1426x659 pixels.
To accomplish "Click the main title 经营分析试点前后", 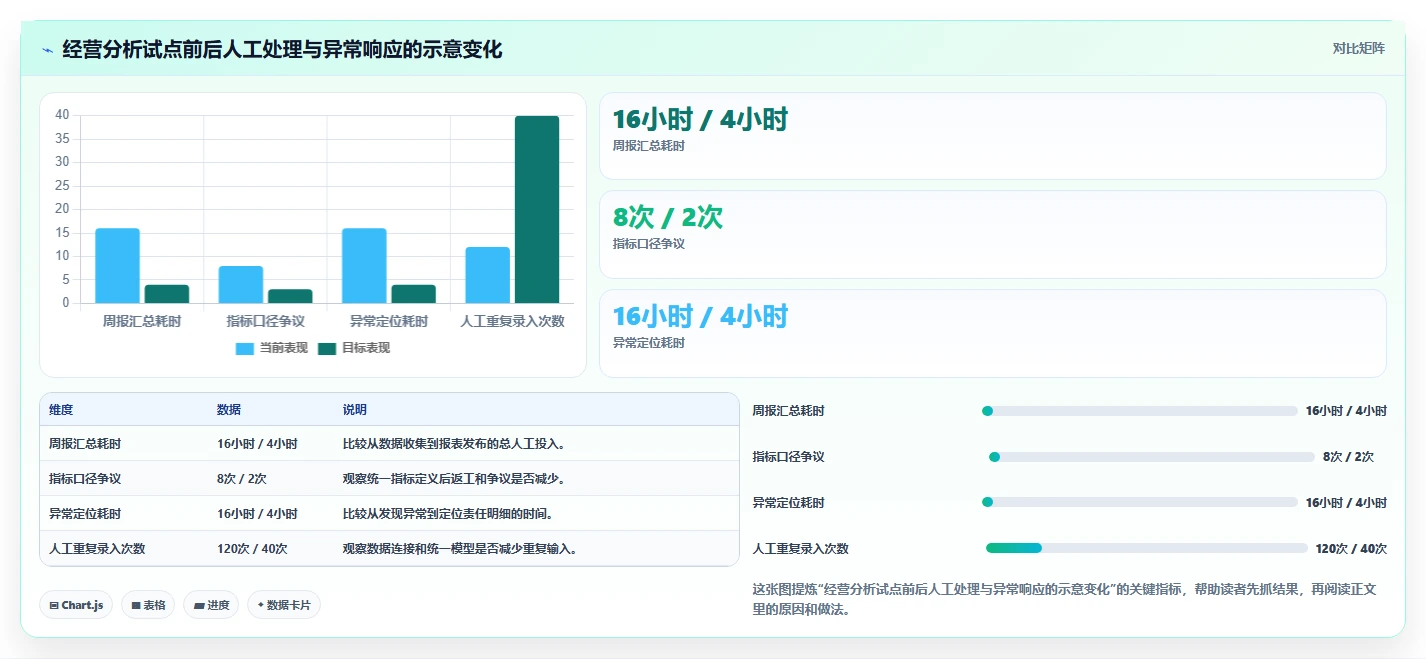I will click(282, 49).
